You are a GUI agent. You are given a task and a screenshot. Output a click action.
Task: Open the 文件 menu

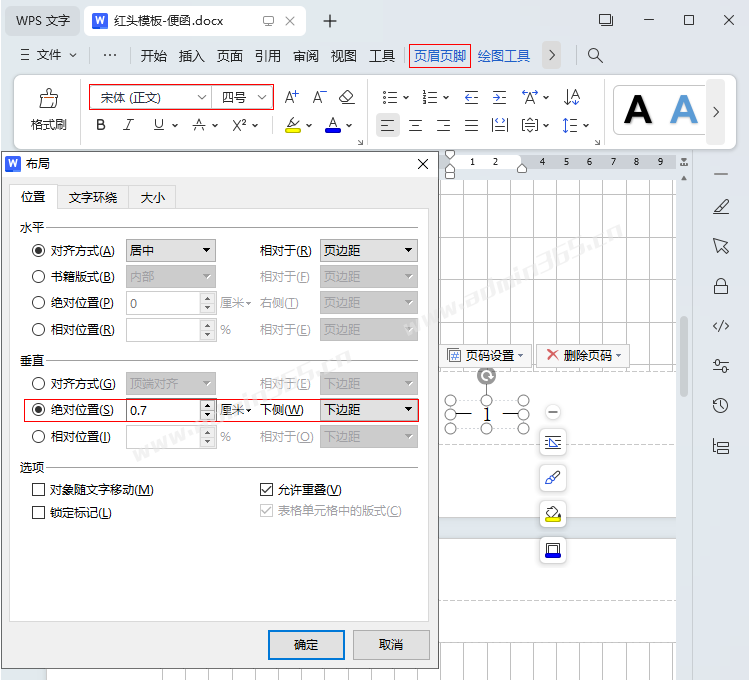point(48,55)
